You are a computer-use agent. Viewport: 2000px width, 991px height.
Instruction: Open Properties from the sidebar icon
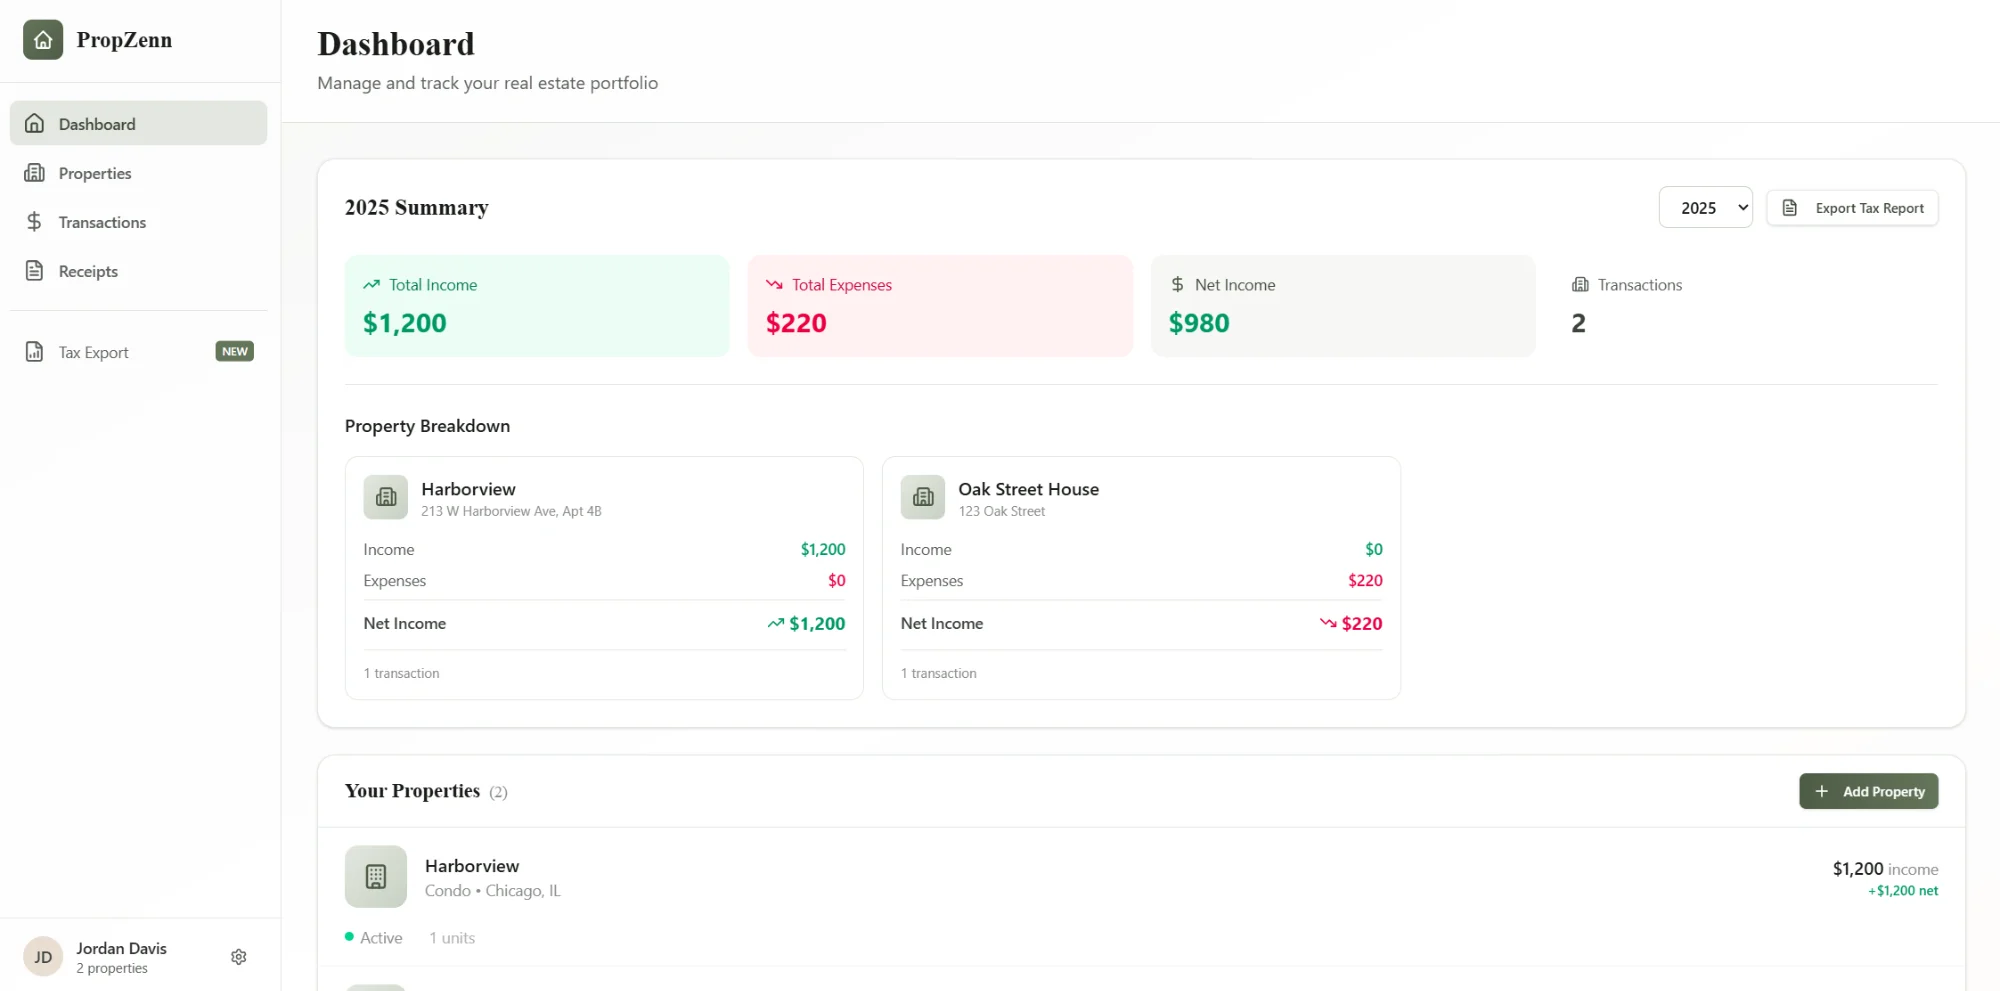click(34, 172)
